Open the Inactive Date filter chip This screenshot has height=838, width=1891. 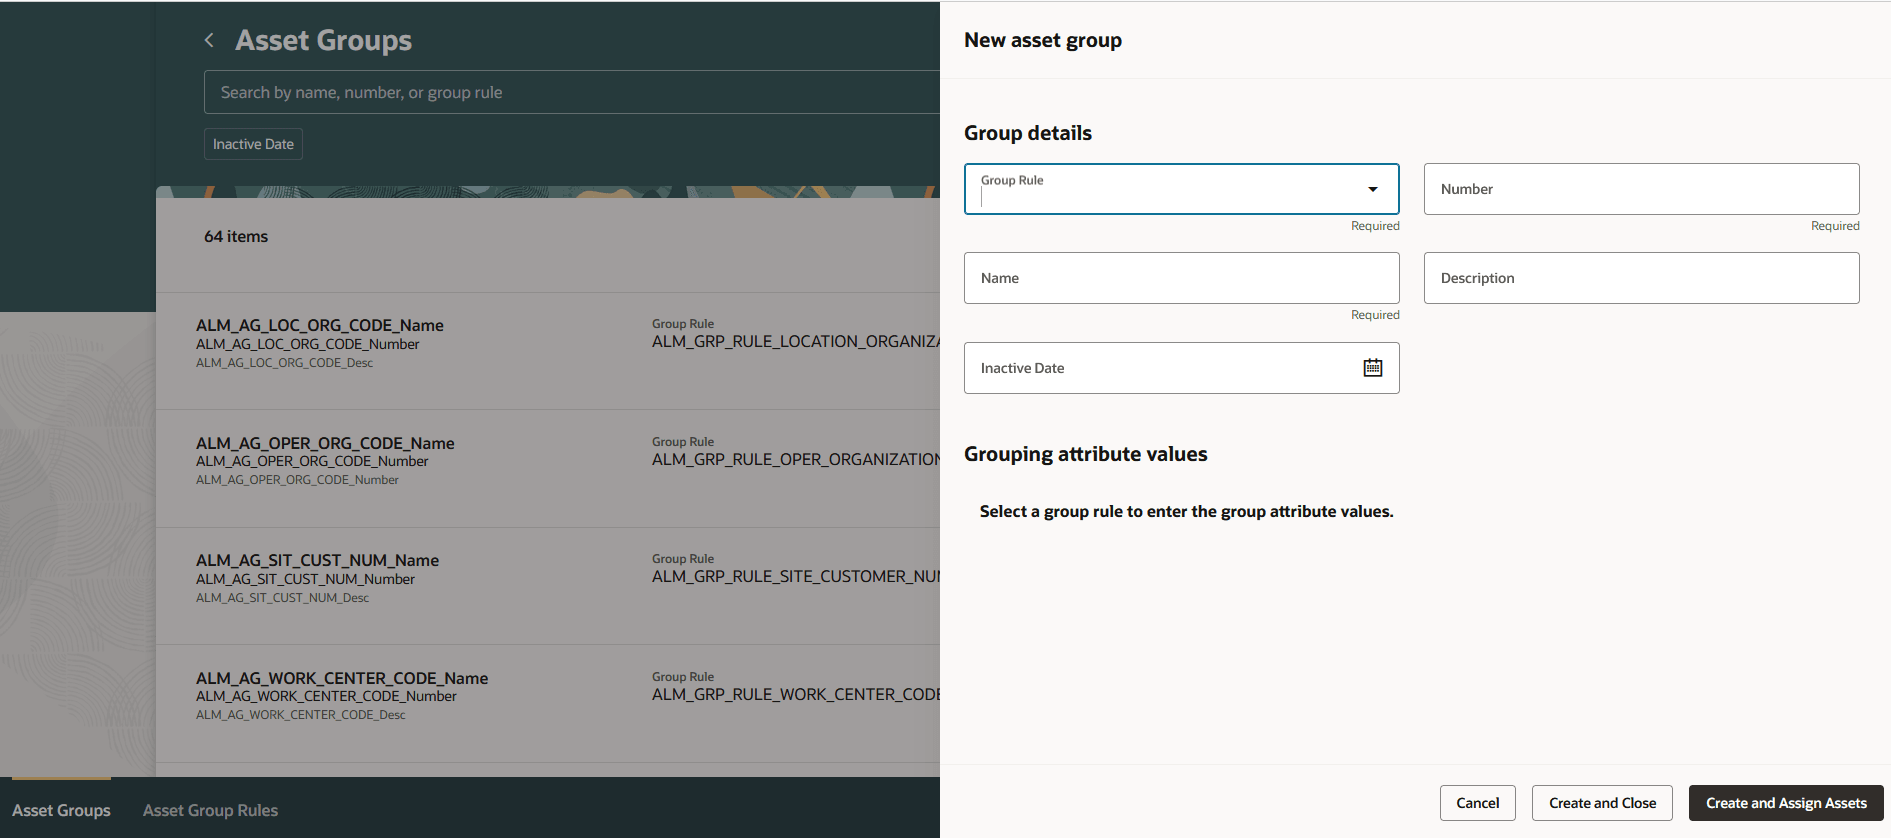click(253, 144)
